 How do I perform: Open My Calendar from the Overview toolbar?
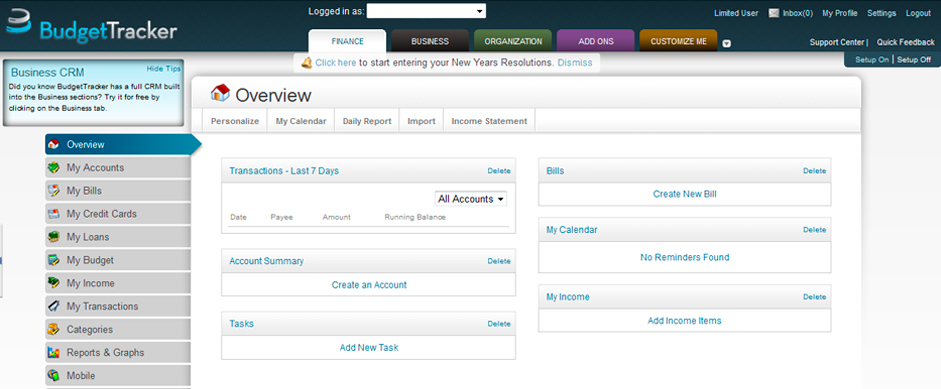click(x=301, y=121)
